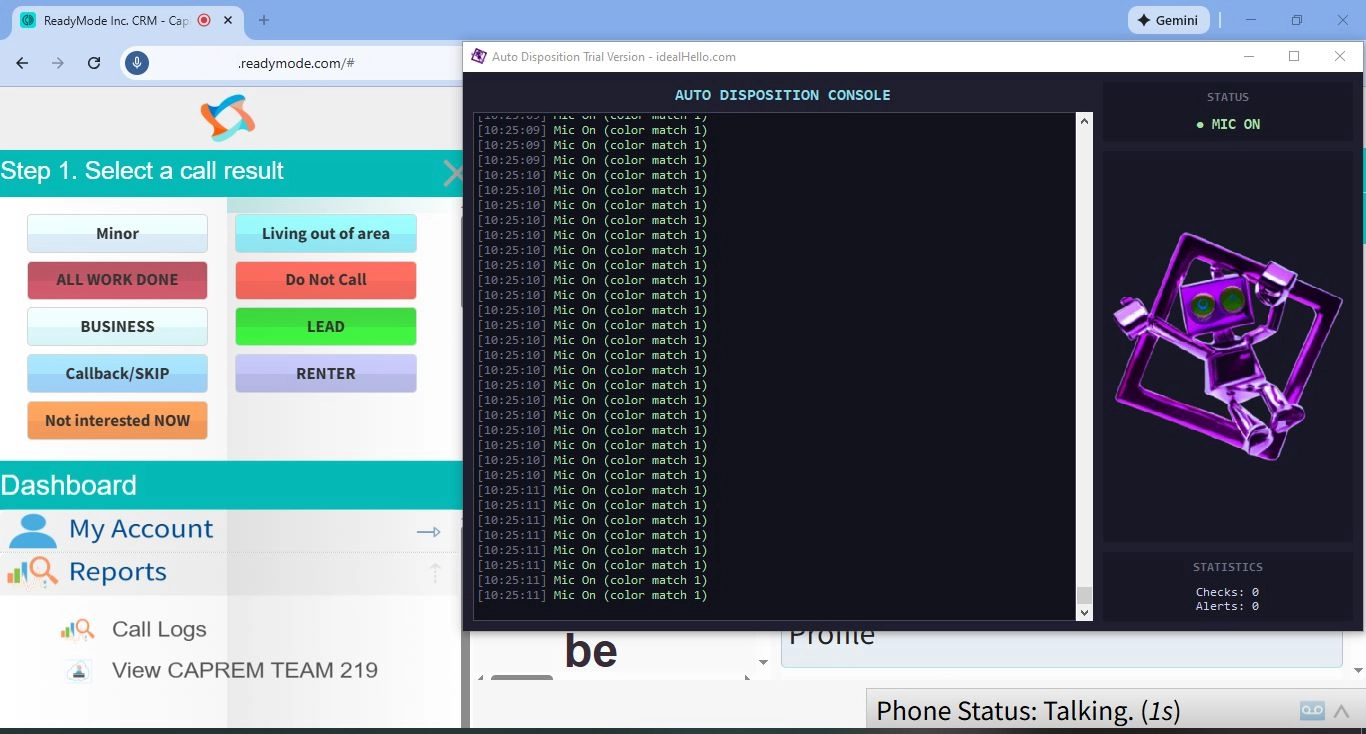Screen dimensions: 1366x734
Task: Open a new browser tab
Action: point(264,20)
